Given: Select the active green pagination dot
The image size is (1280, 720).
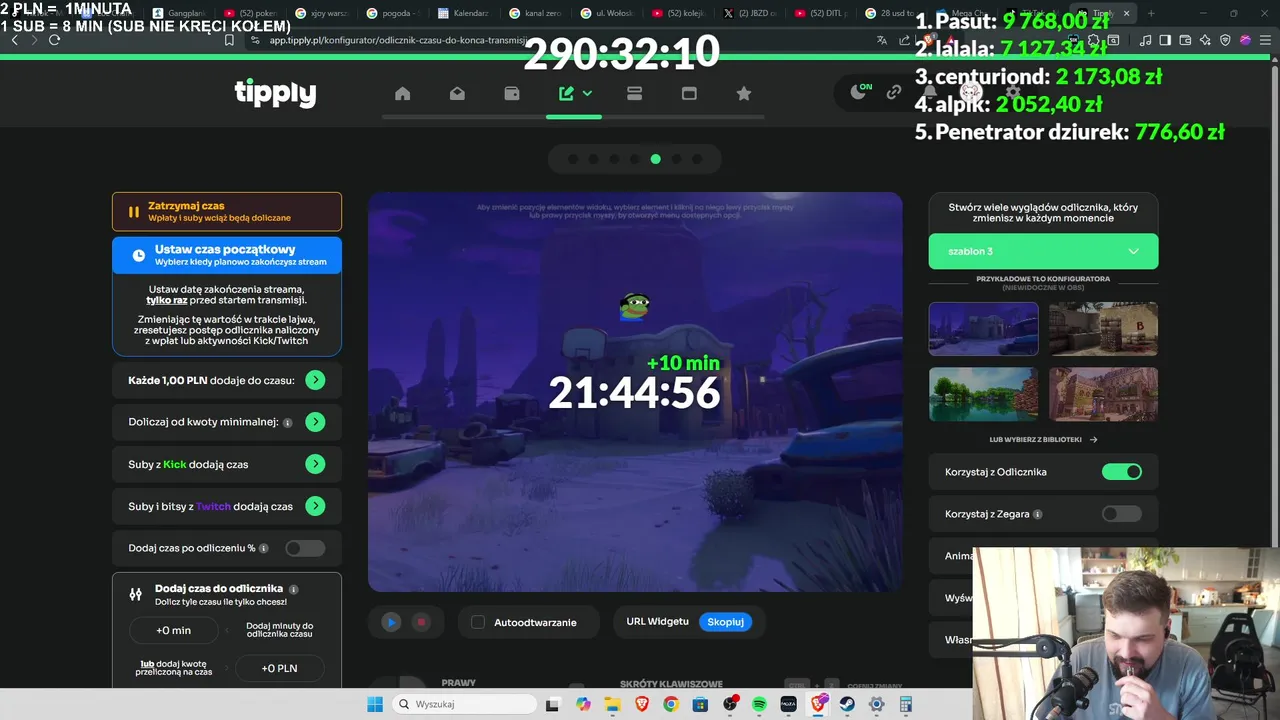Looking at the screenshot, I should pyautogui.click(x=655, y=159).
